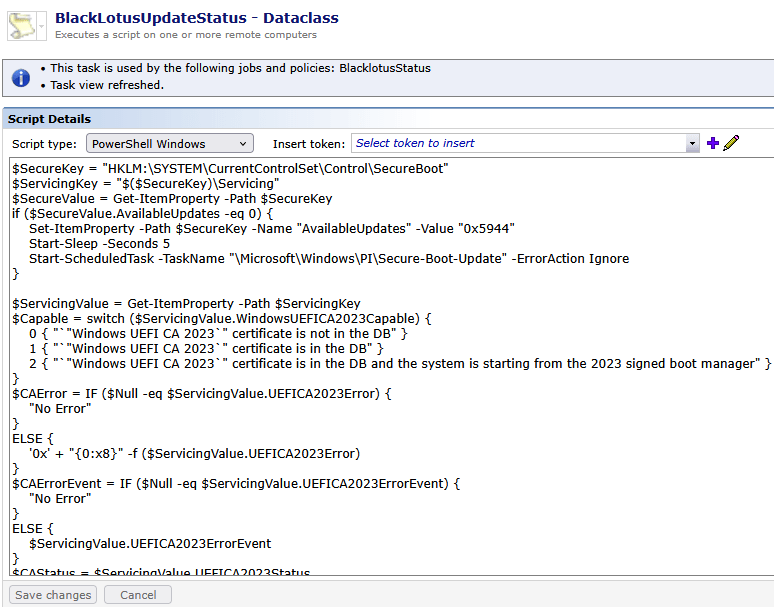Image resolution: width=774 pixels, height=607 pixels.
Task: Click the Start-ScheduledTask Secure-Boot-Update line
Action: (x=329, y=258)
